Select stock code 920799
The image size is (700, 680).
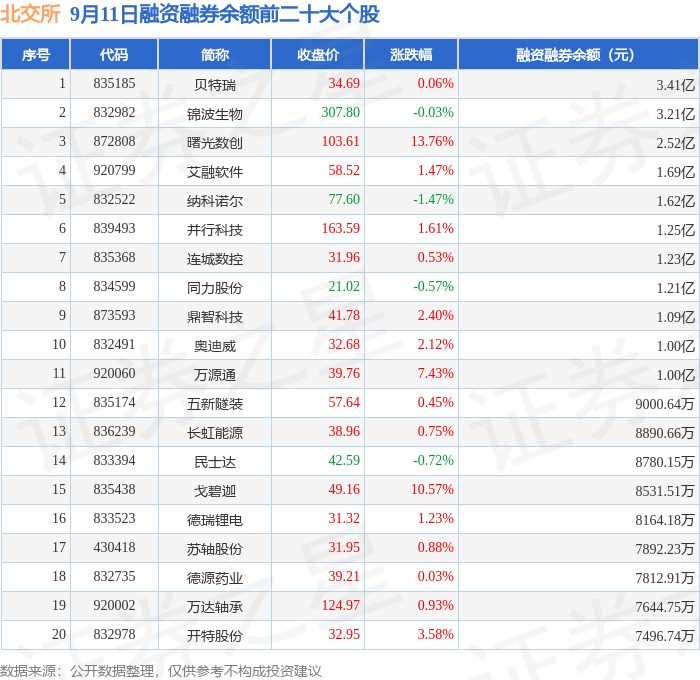[114, 170]
